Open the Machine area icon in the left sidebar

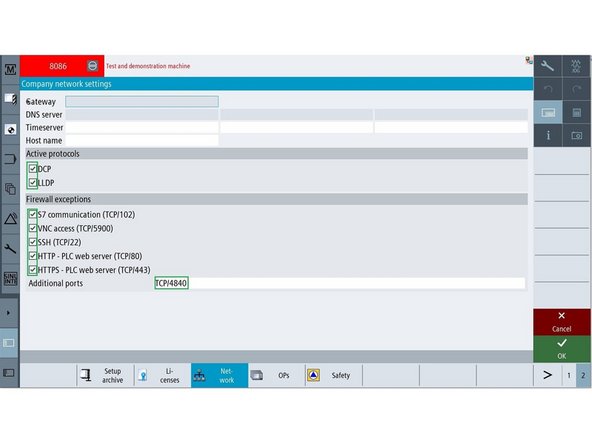click(10, 69)
